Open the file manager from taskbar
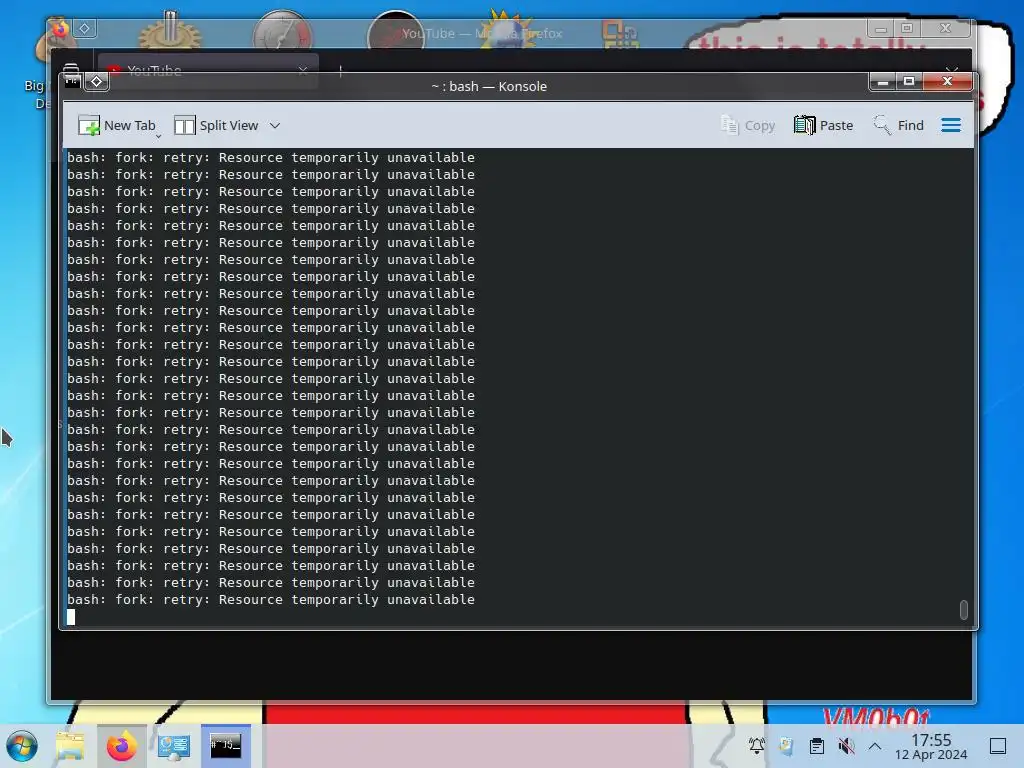Screen dimensions: 1024x768 click(70, 746)
